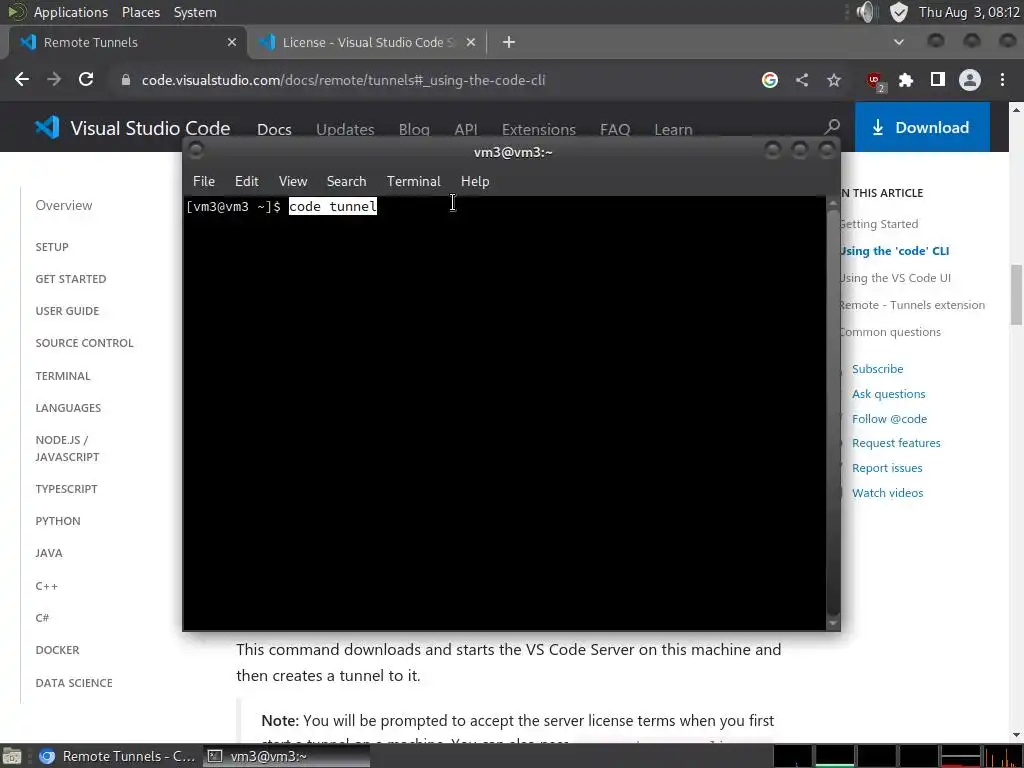The height and width of the screenshot is (768, 1024).
Task: Click the blue Download button
Action: point(922,127)
